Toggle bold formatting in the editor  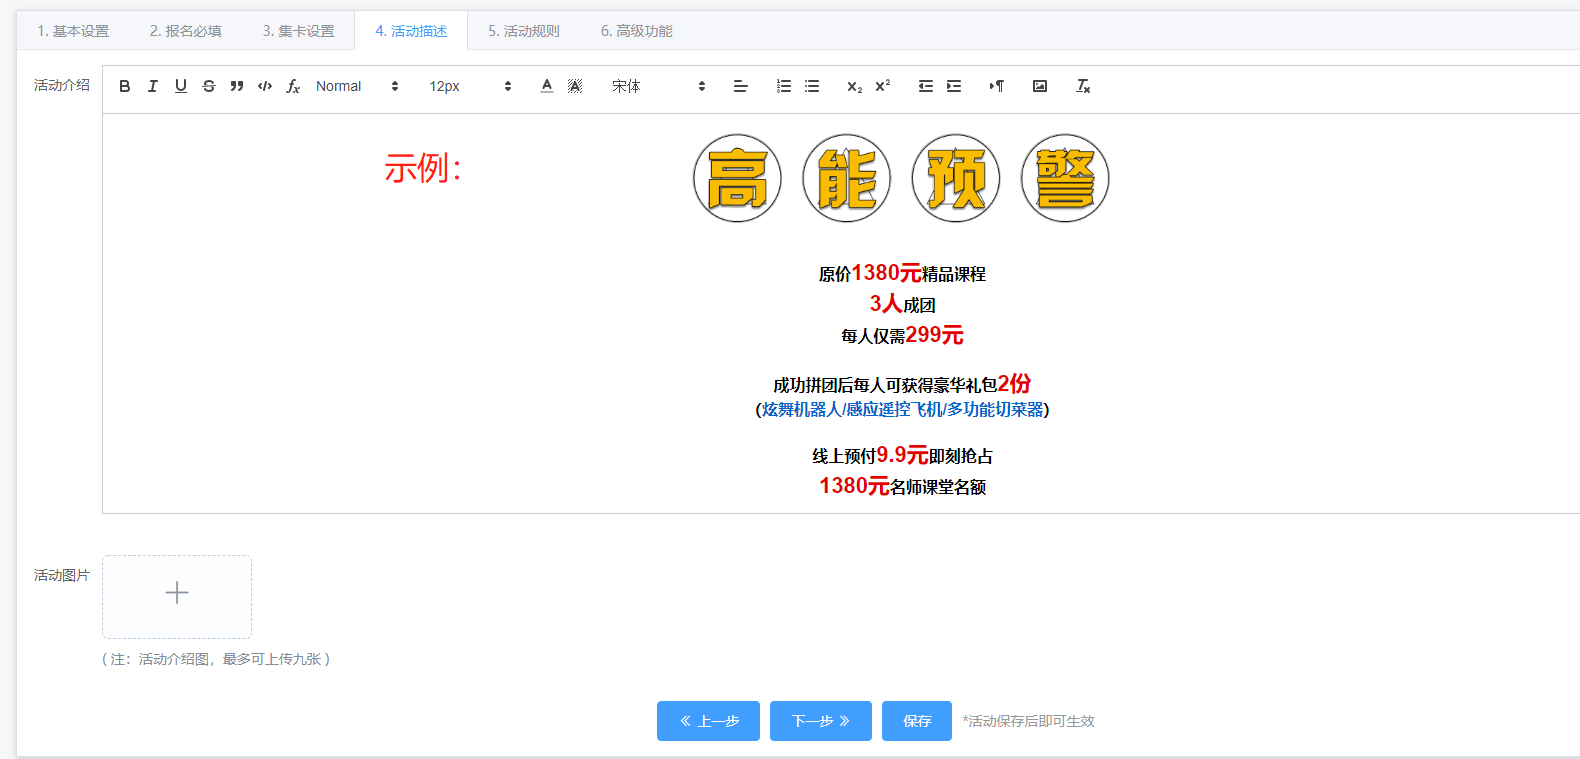coord(125,86)
